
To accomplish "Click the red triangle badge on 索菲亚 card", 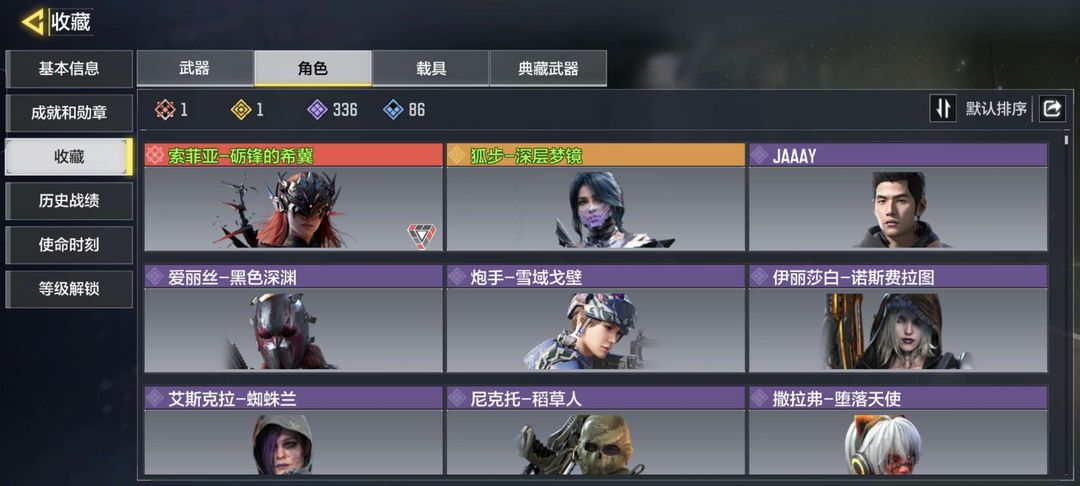I will pos(421,235).
